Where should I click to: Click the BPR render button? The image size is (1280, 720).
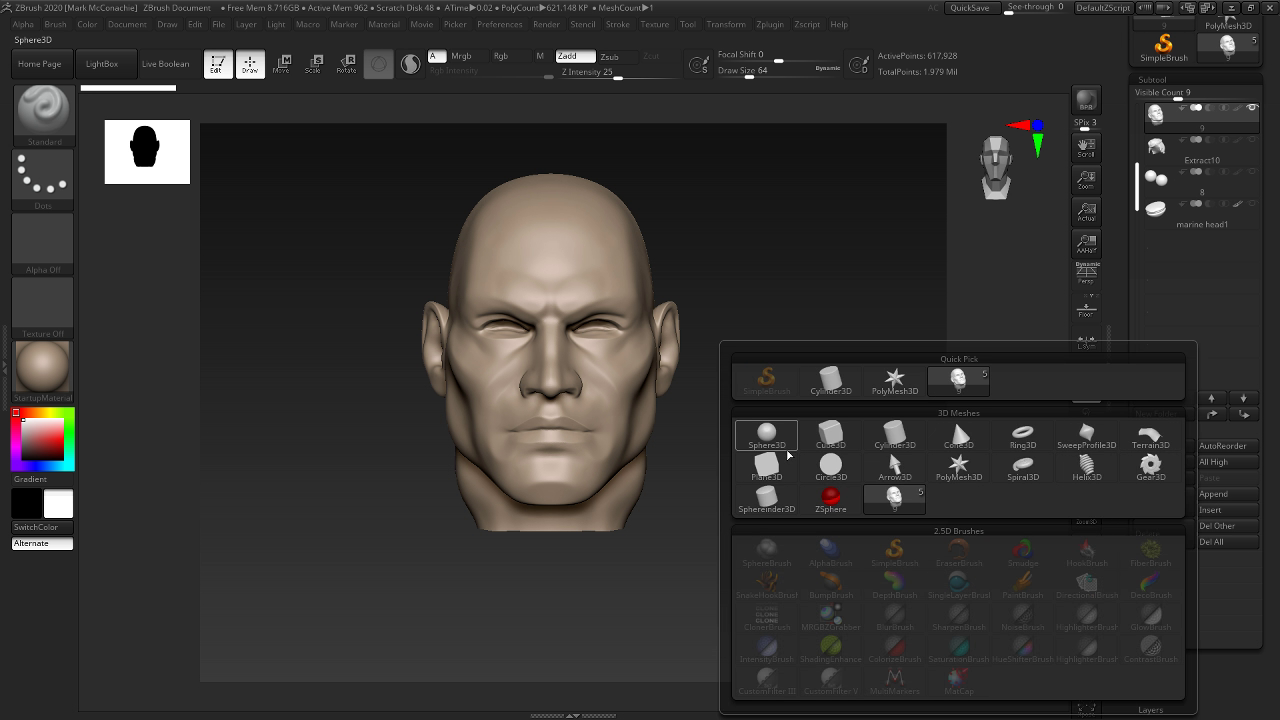click(1086, 100)
